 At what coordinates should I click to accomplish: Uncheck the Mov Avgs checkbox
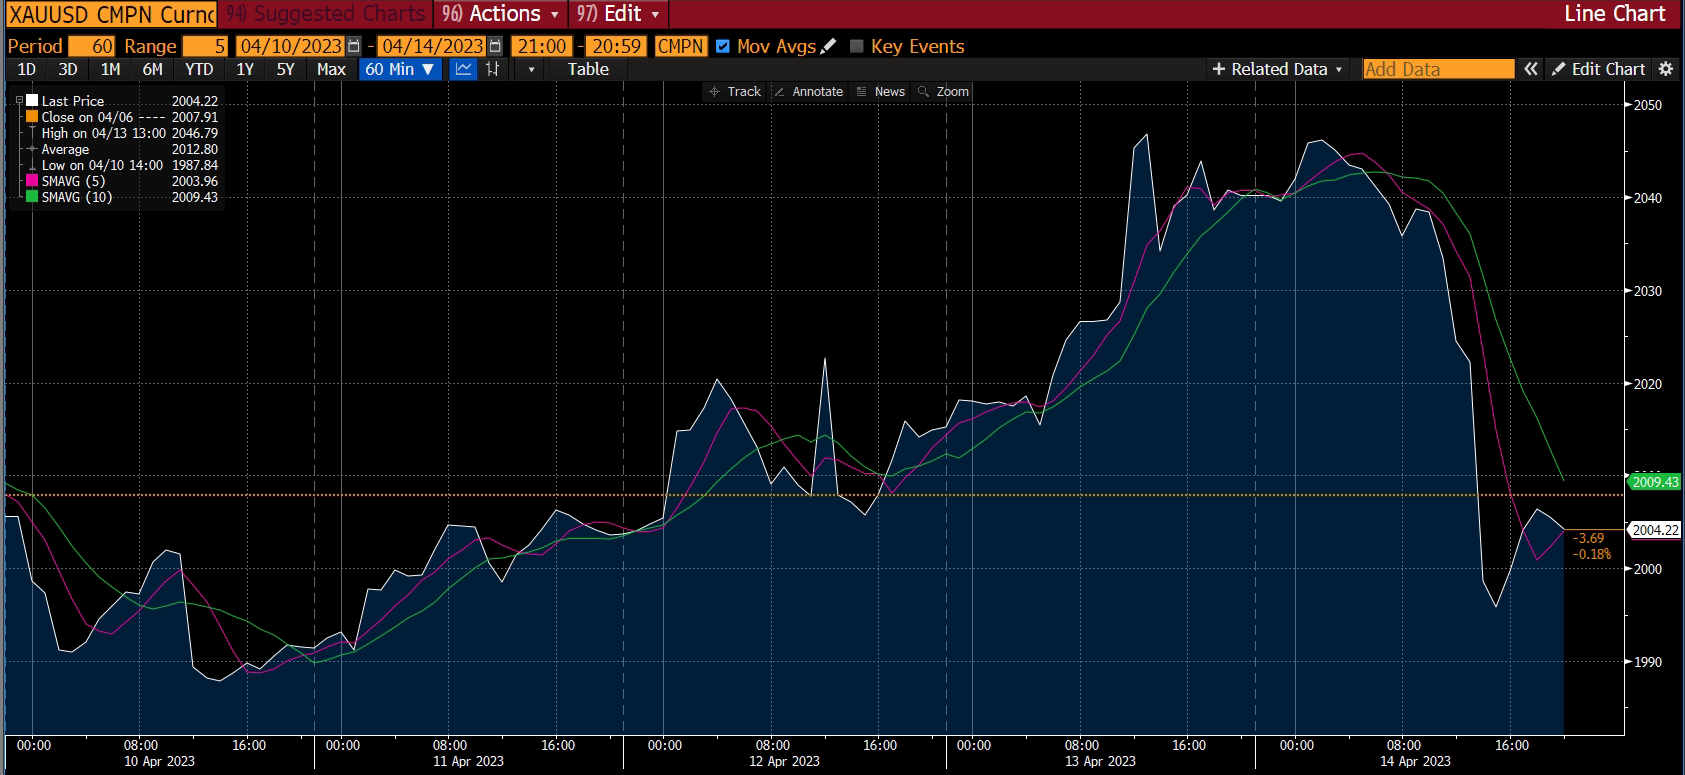[x=723, y=46]
